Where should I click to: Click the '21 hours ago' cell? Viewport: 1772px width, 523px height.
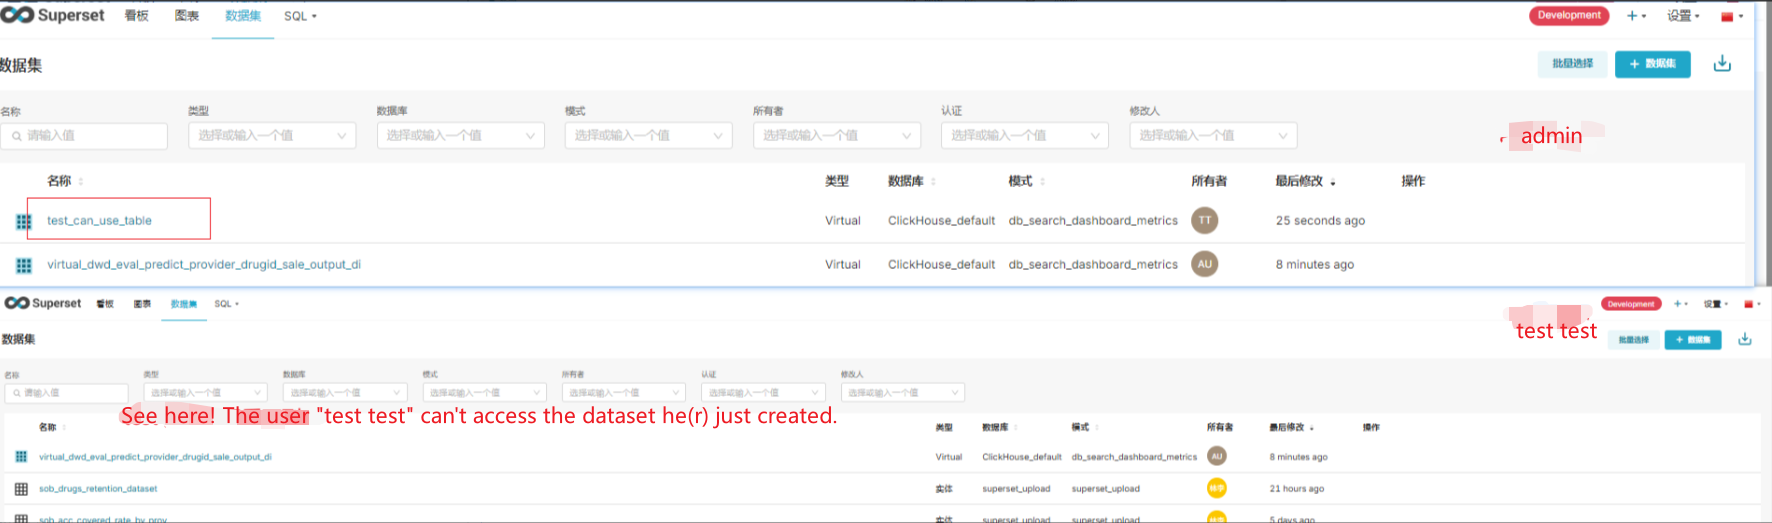tap(1296, 489)
